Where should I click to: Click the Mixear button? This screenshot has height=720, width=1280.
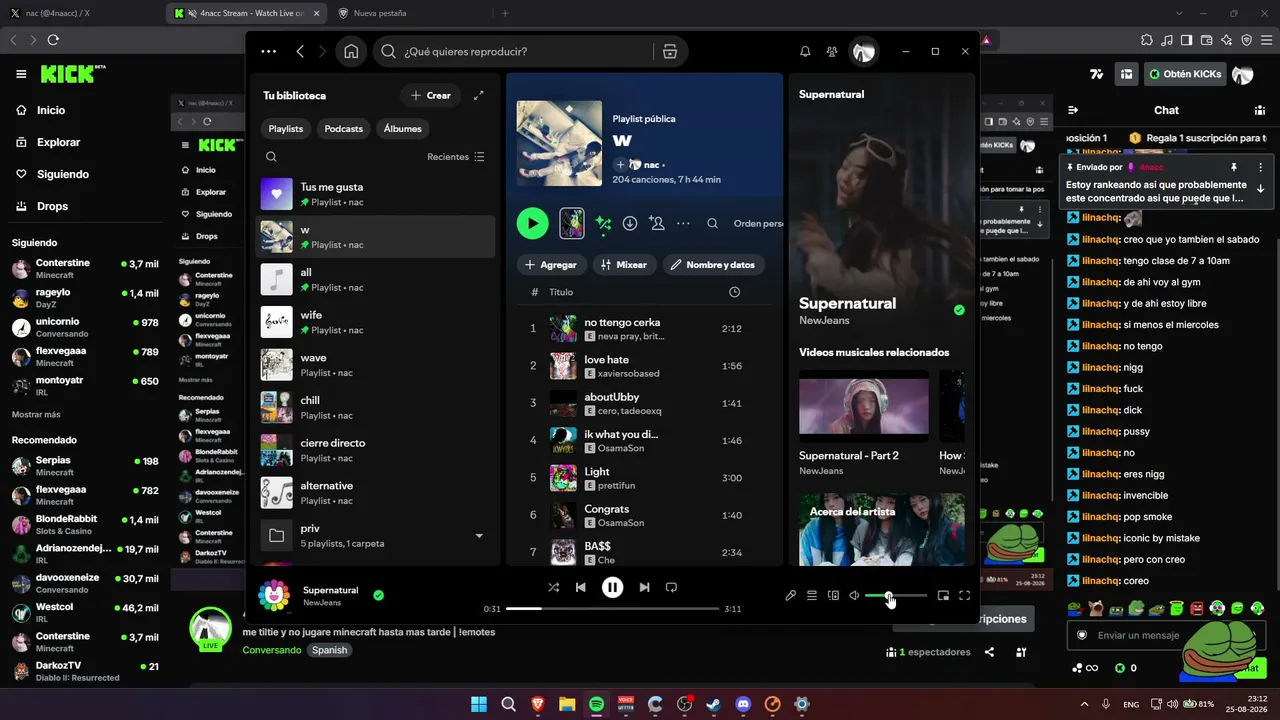tap(624, 265)
